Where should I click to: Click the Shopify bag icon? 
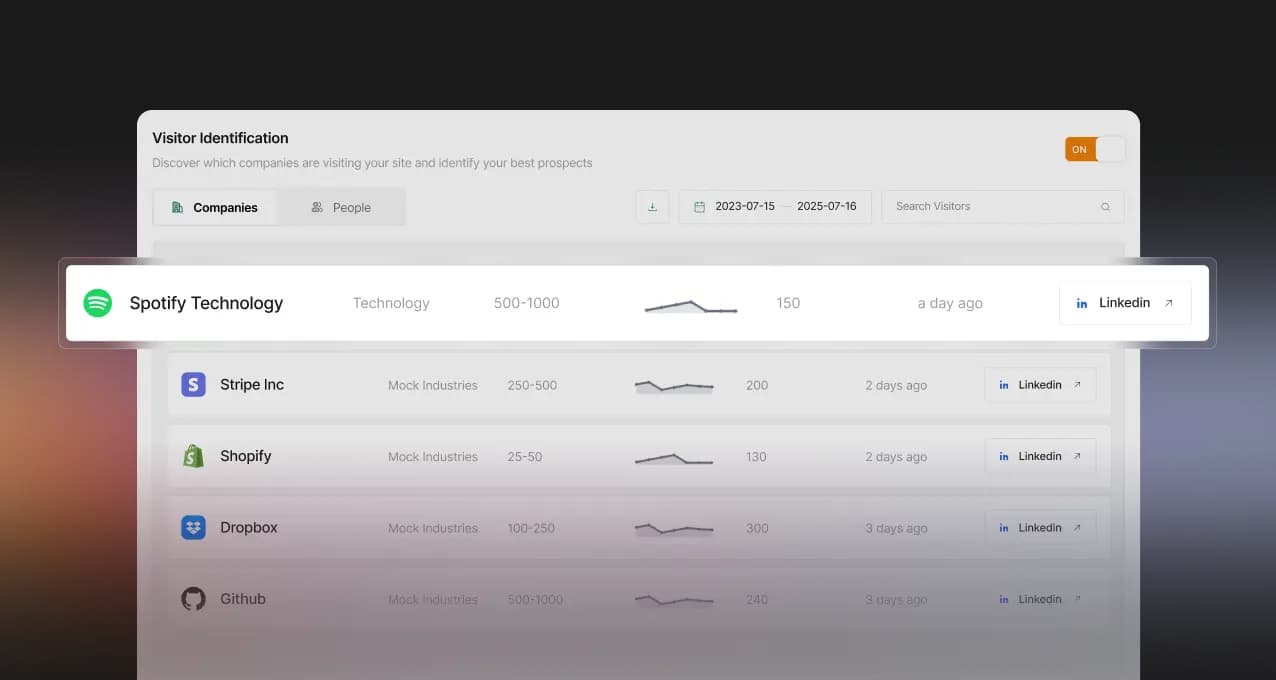(x=193, y=455)
